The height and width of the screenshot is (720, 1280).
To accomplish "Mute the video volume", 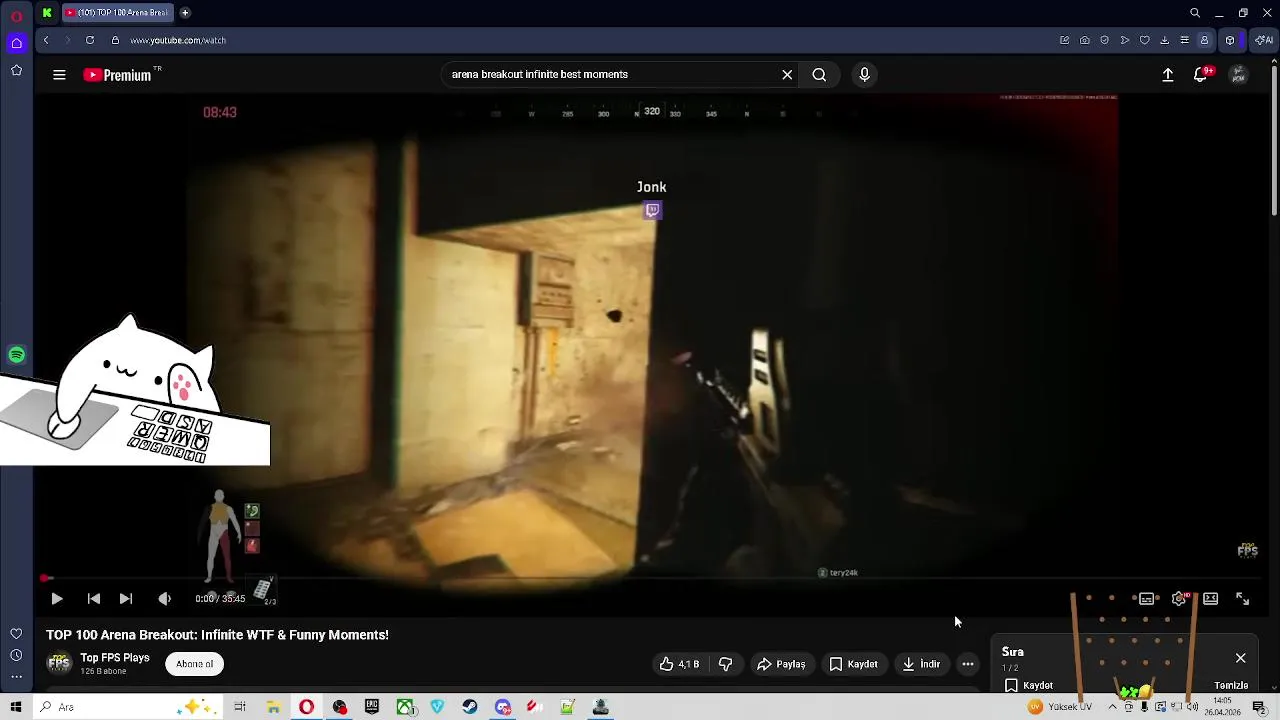I will [165, 599].
